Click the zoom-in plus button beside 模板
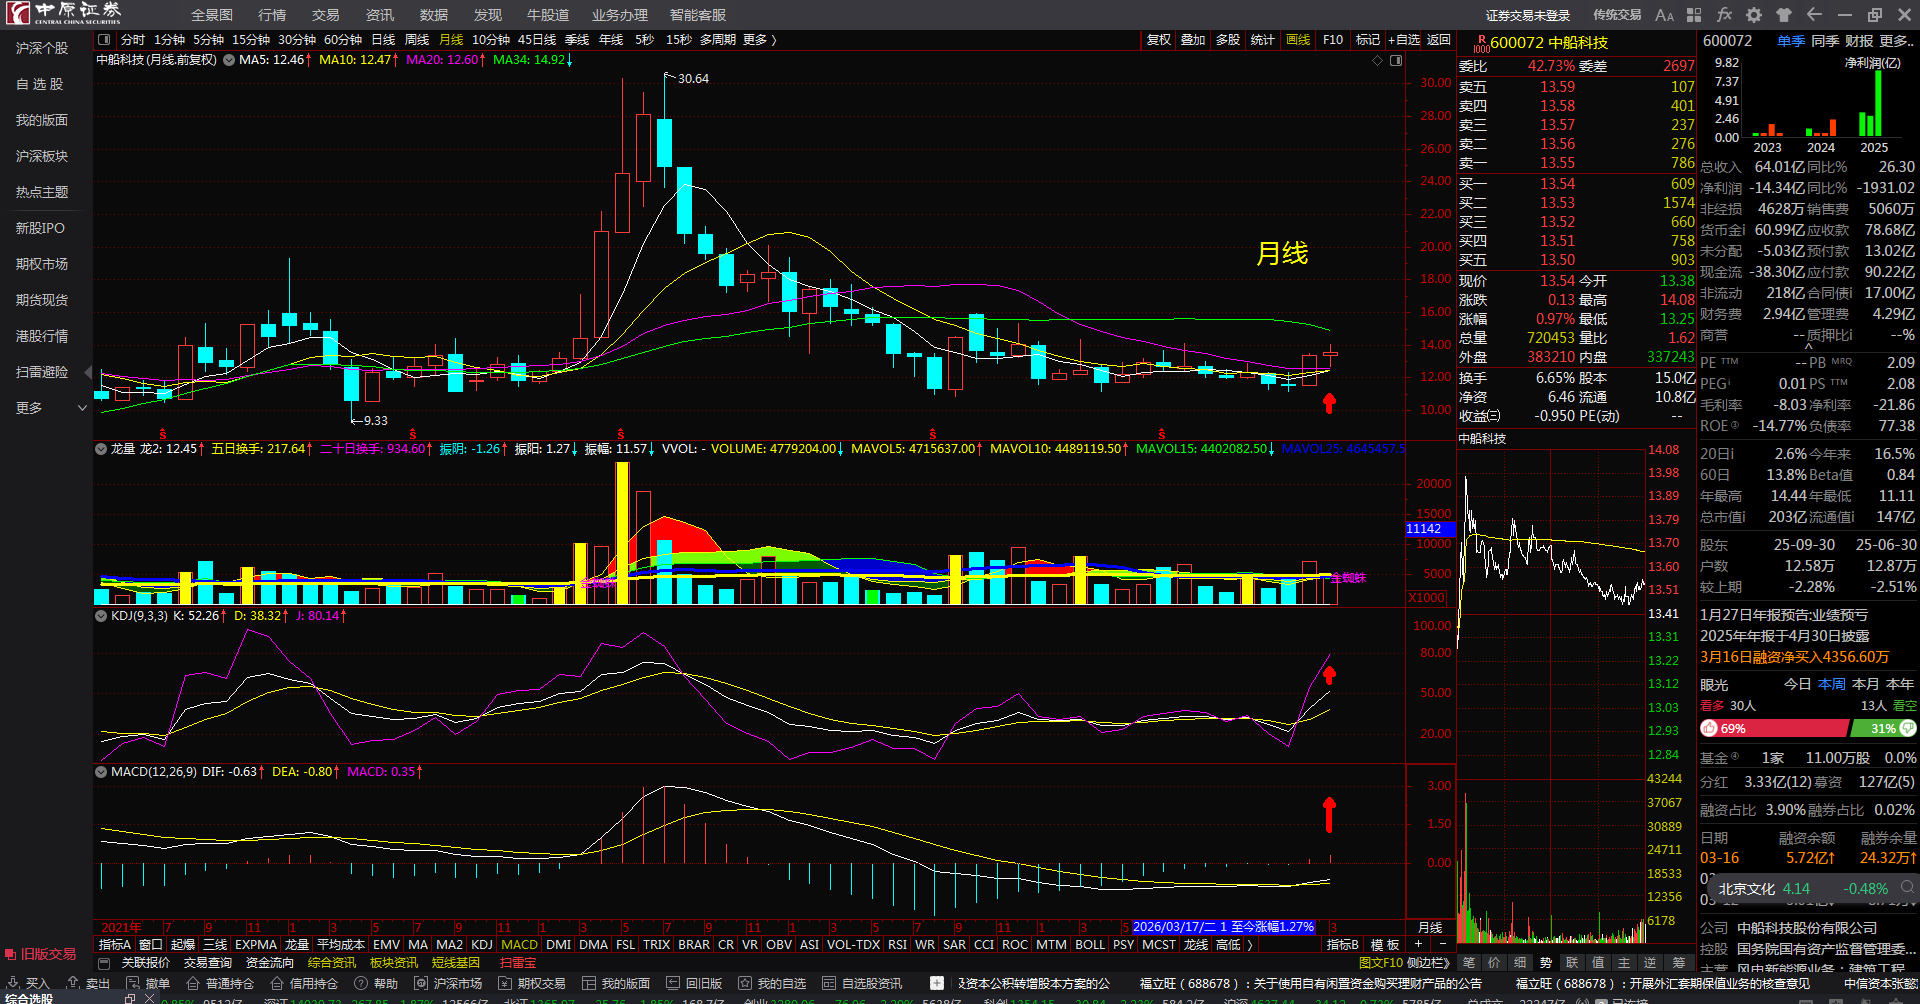 click(x=1418, y=944)
